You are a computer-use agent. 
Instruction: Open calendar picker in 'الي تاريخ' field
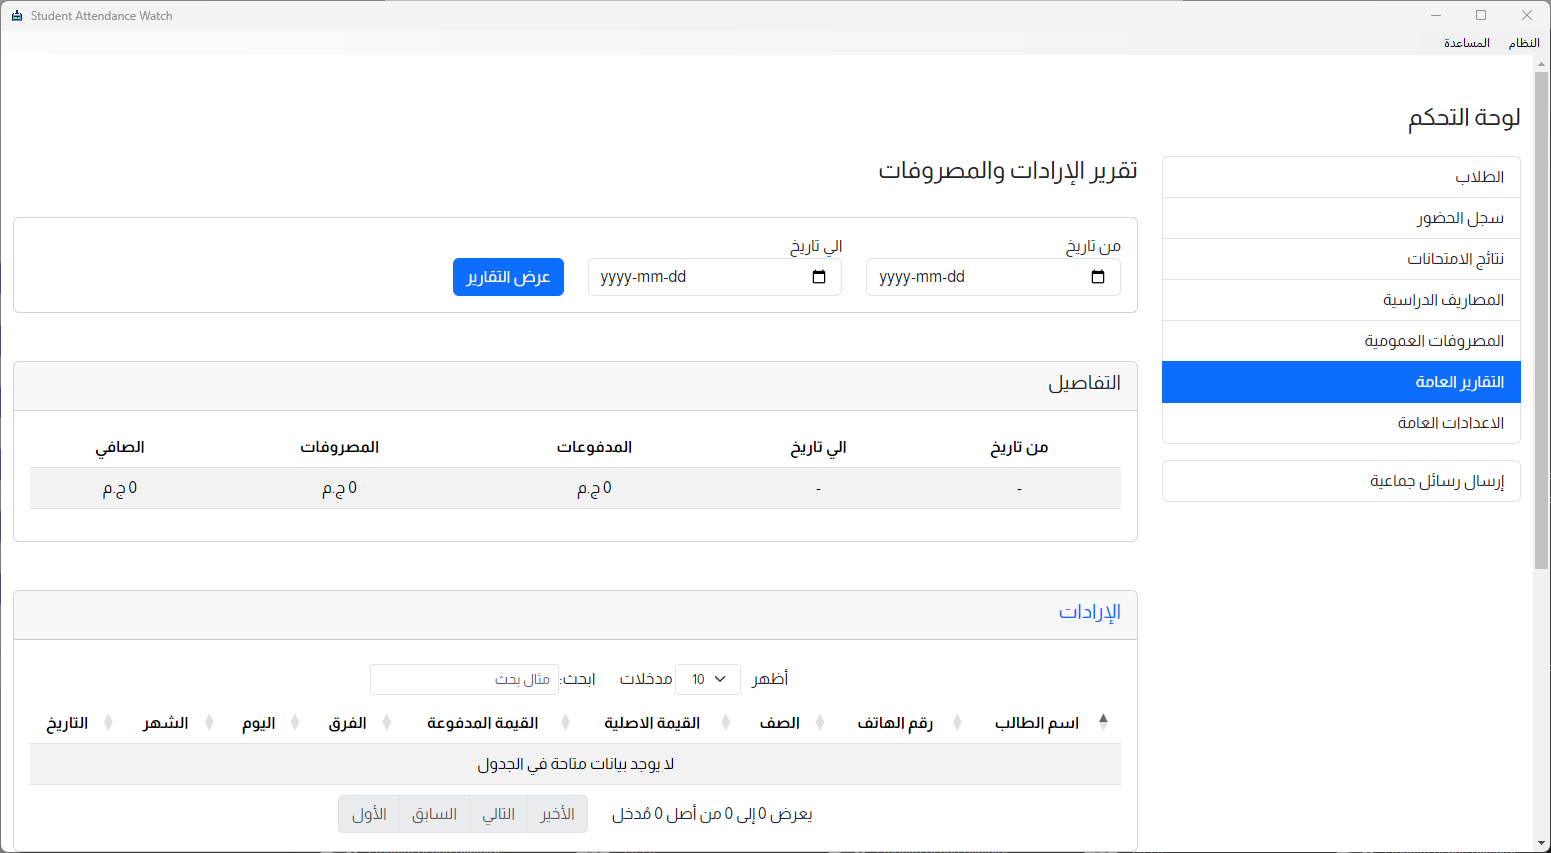coord(819,277)
